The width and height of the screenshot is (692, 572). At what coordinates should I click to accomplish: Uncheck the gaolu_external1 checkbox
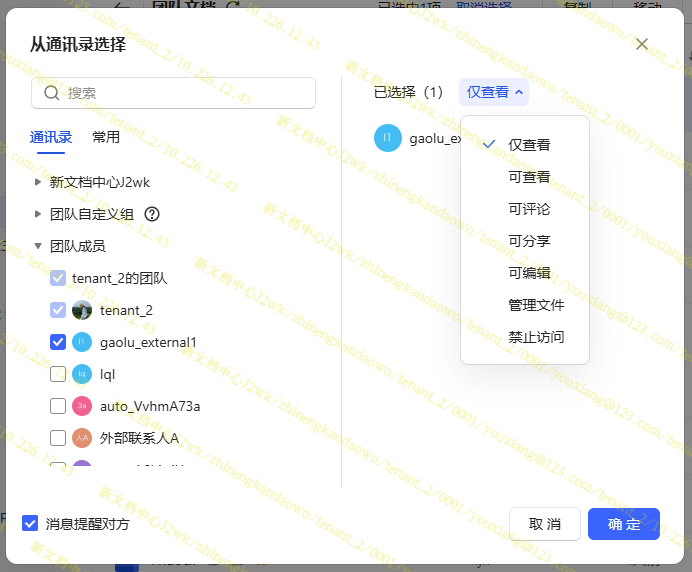(x=58, y=342)
